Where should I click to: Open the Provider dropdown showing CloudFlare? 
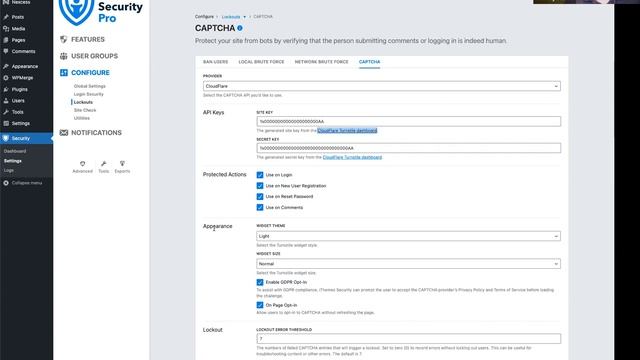point(382,86)
